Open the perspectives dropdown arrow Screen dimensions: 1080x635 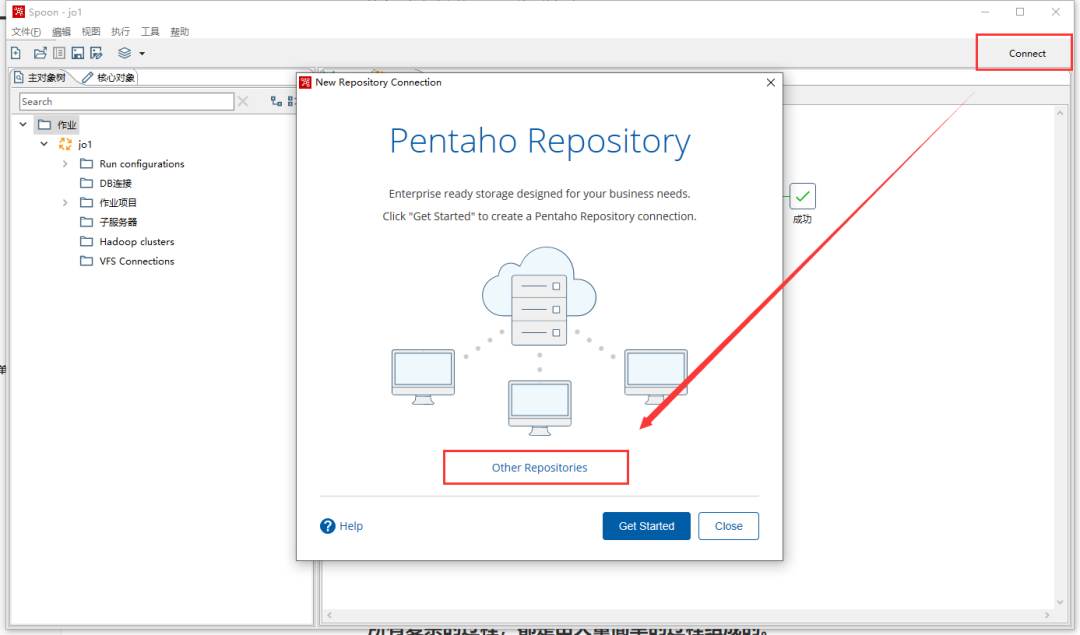pyautogui.click(x=142, y=53)
